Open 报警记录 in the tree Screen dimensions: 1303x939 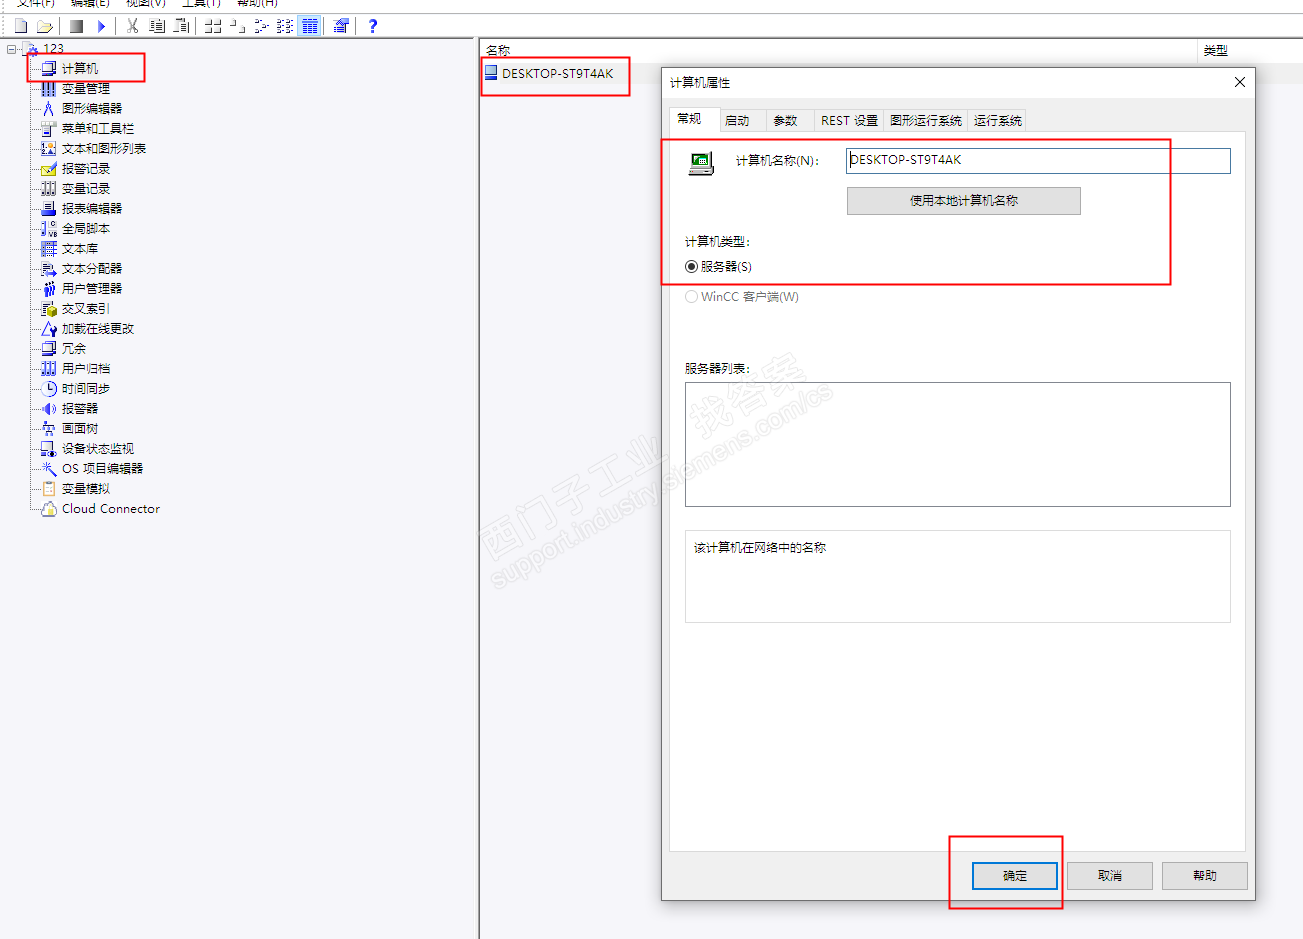click(x=86, y=168)
